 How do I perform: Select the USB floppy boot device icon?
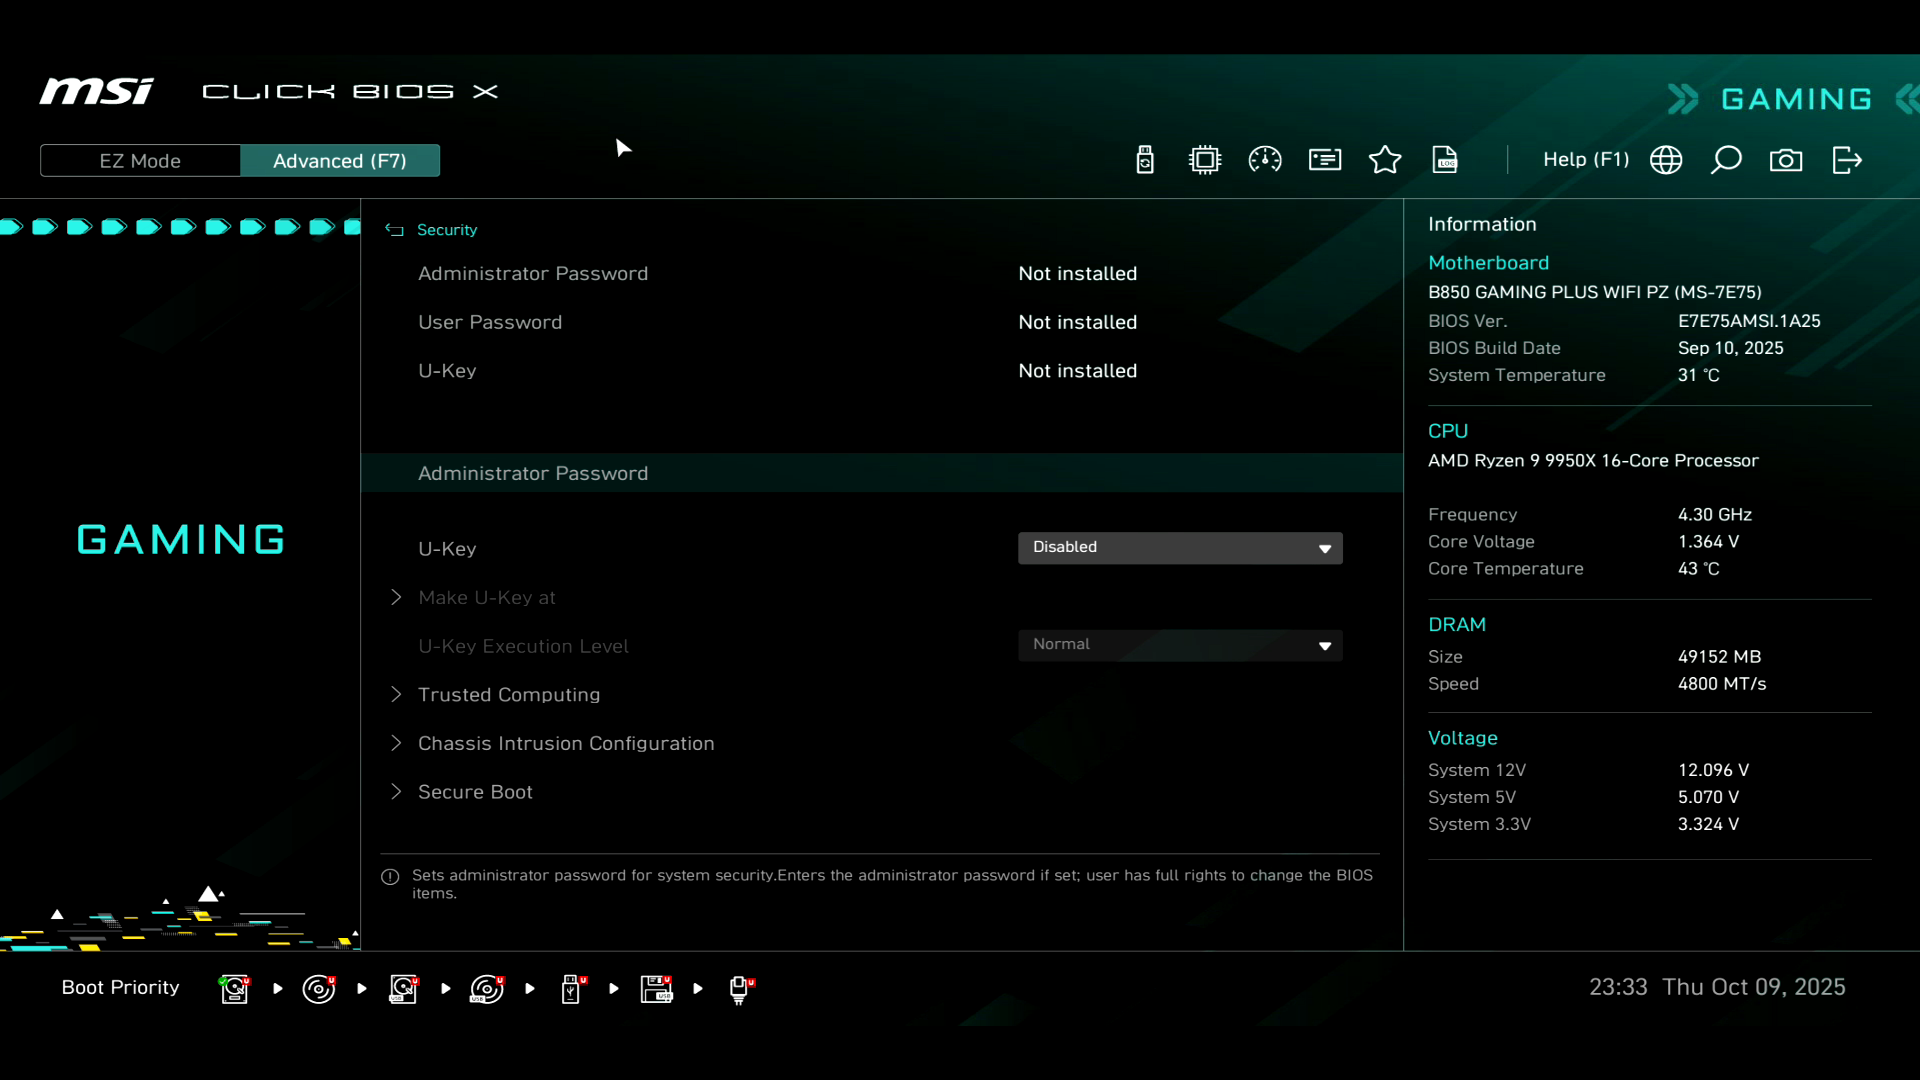coord(657,989)
